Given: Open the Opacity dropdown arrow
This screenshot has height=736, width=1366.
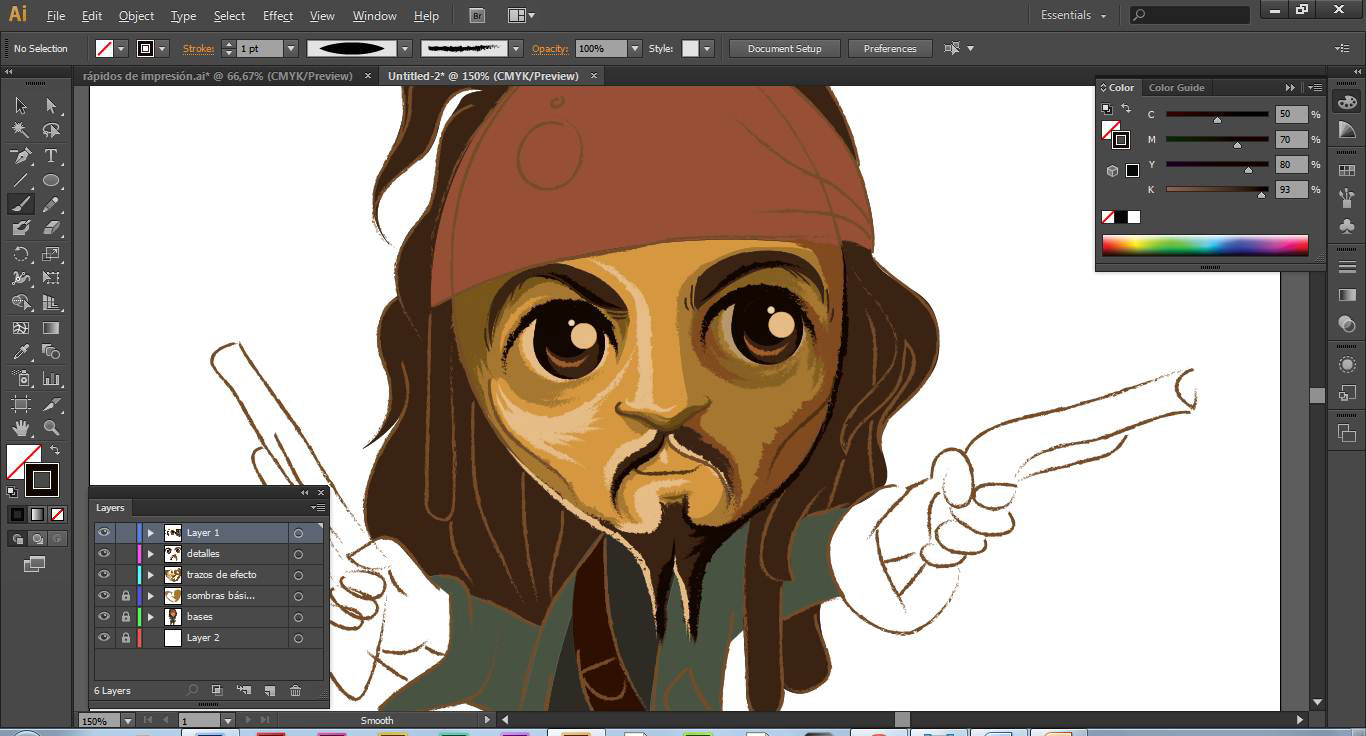Looking at the screenshot, I should tap(634, 48).
